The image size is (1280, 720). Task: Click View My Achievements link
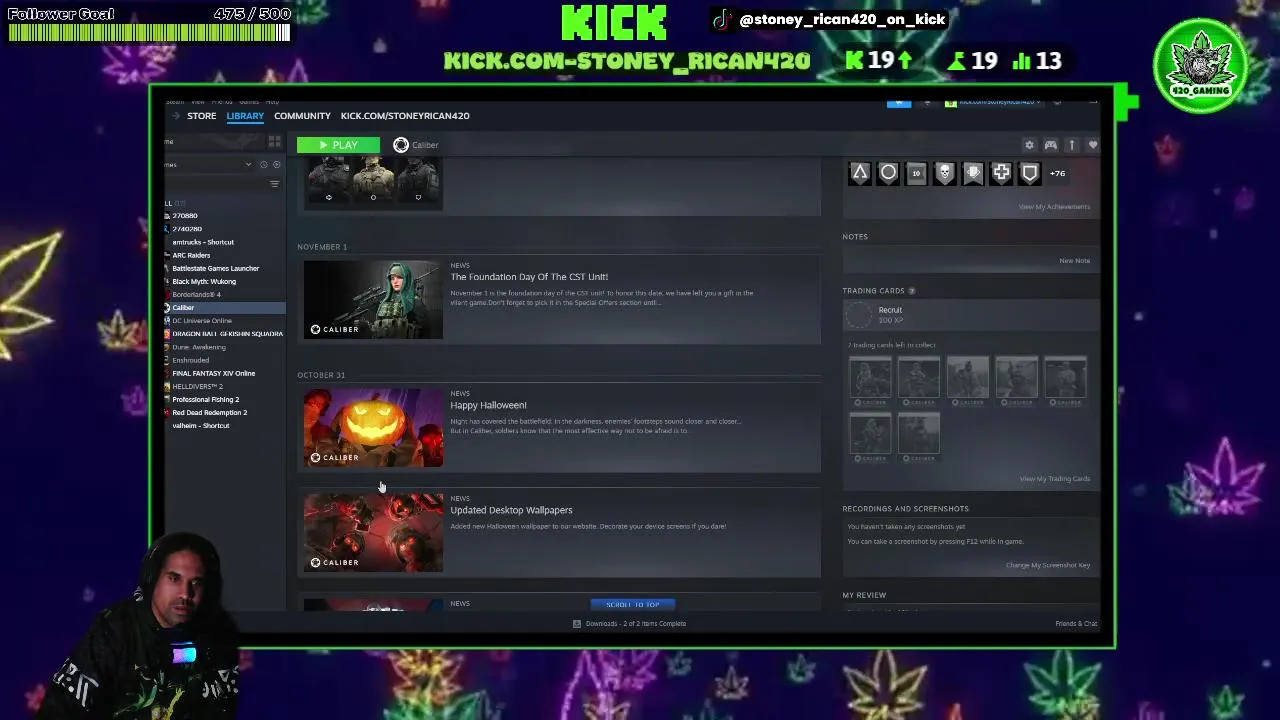1054,207
